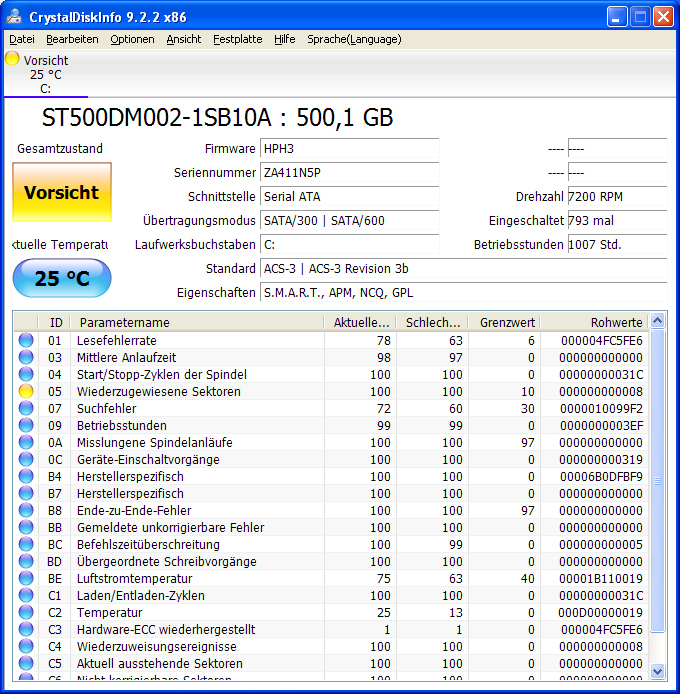The width and height of the screenshot is (680, 694).
Task: Open the Datei menu
Action: coord(22,39)
